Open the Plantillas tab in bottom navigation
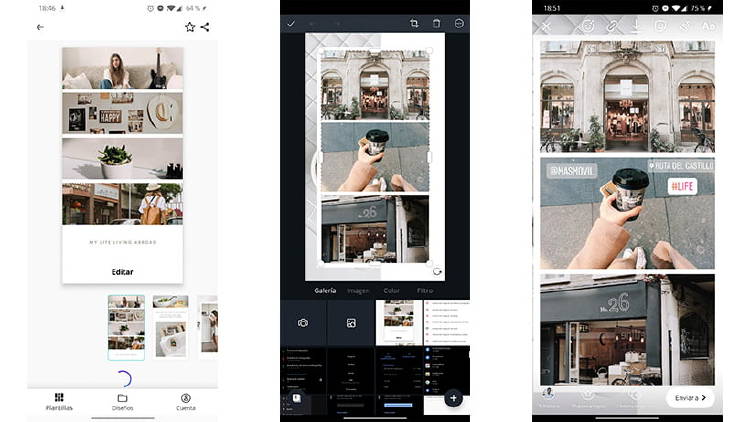The image size is (750, 422). (x=59, y=401)
